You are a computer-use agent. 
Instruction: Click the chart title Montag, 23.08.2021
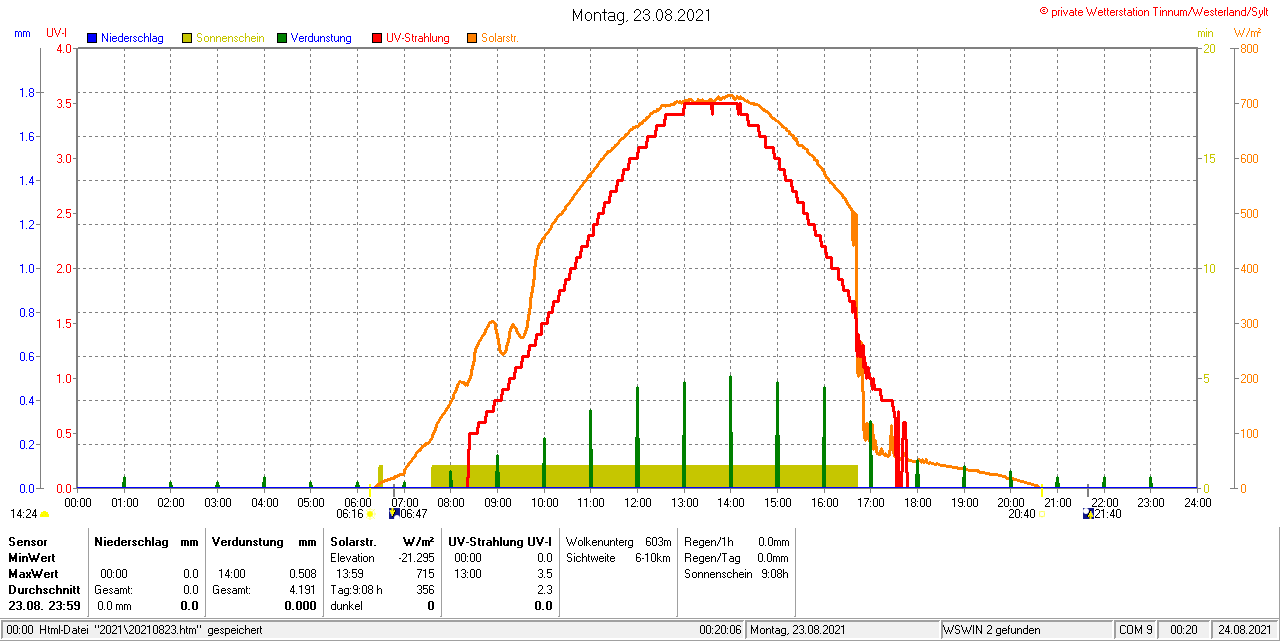642,15
